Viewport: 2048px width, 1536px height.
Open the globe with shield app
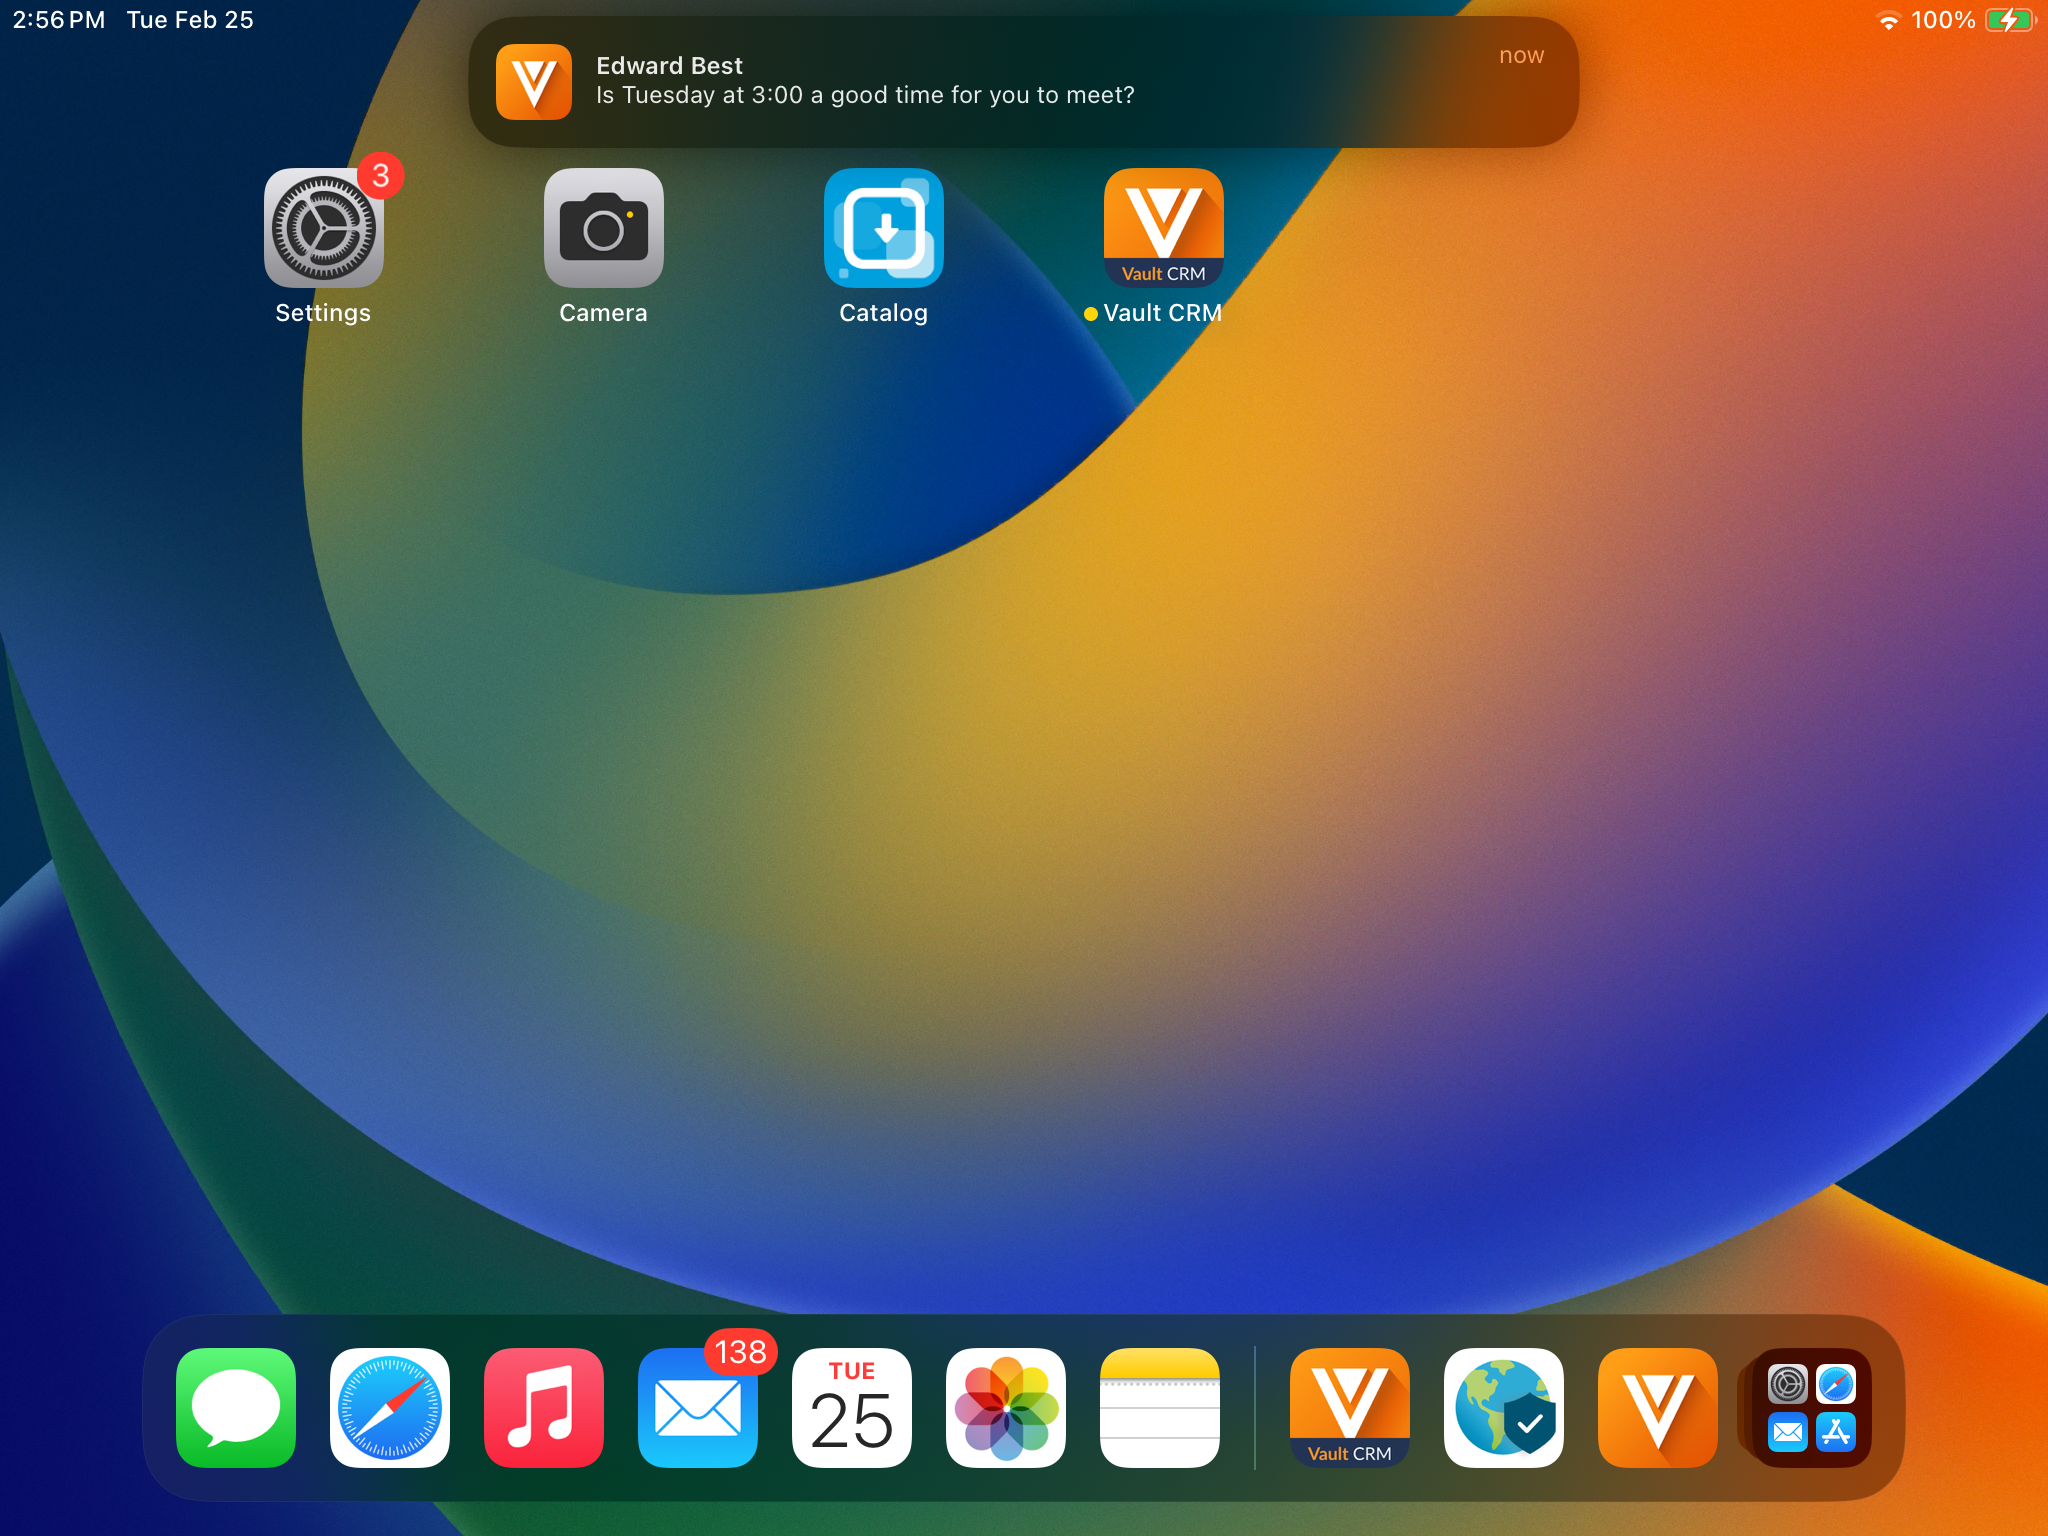[1504, 1407]
